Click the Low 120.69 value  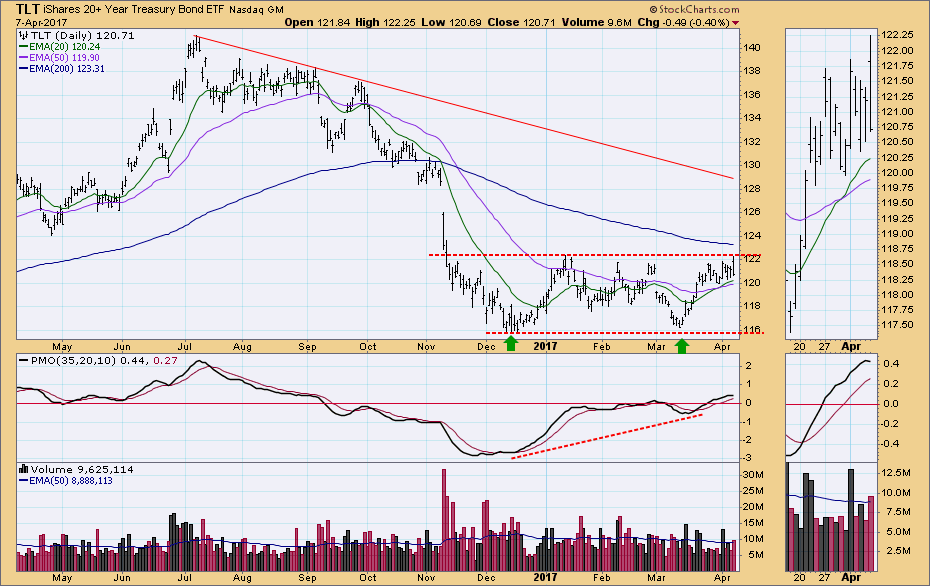click(452, 23)
